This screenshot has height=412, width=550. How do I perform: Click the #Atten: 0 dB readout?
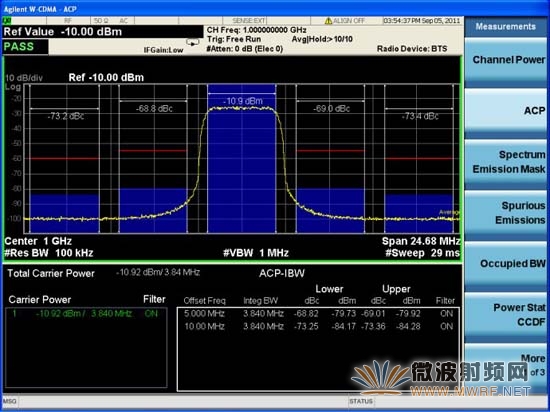(245, 49)
